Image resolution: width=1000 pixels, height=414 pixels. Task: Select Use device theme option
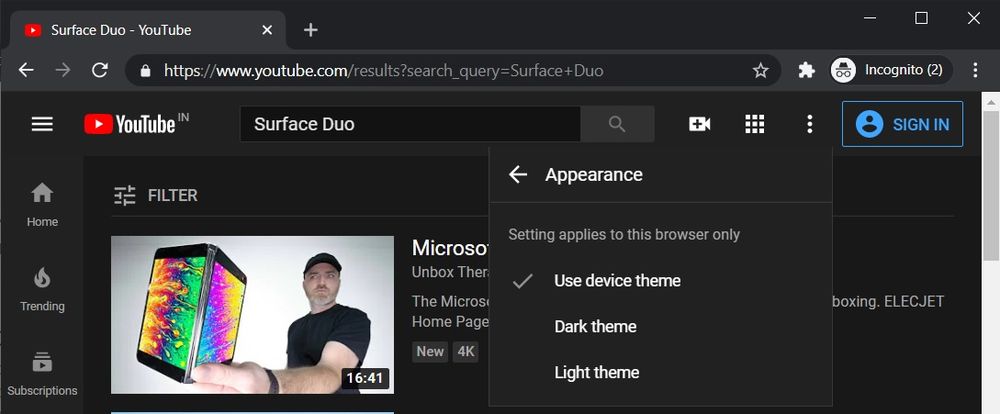617,281
